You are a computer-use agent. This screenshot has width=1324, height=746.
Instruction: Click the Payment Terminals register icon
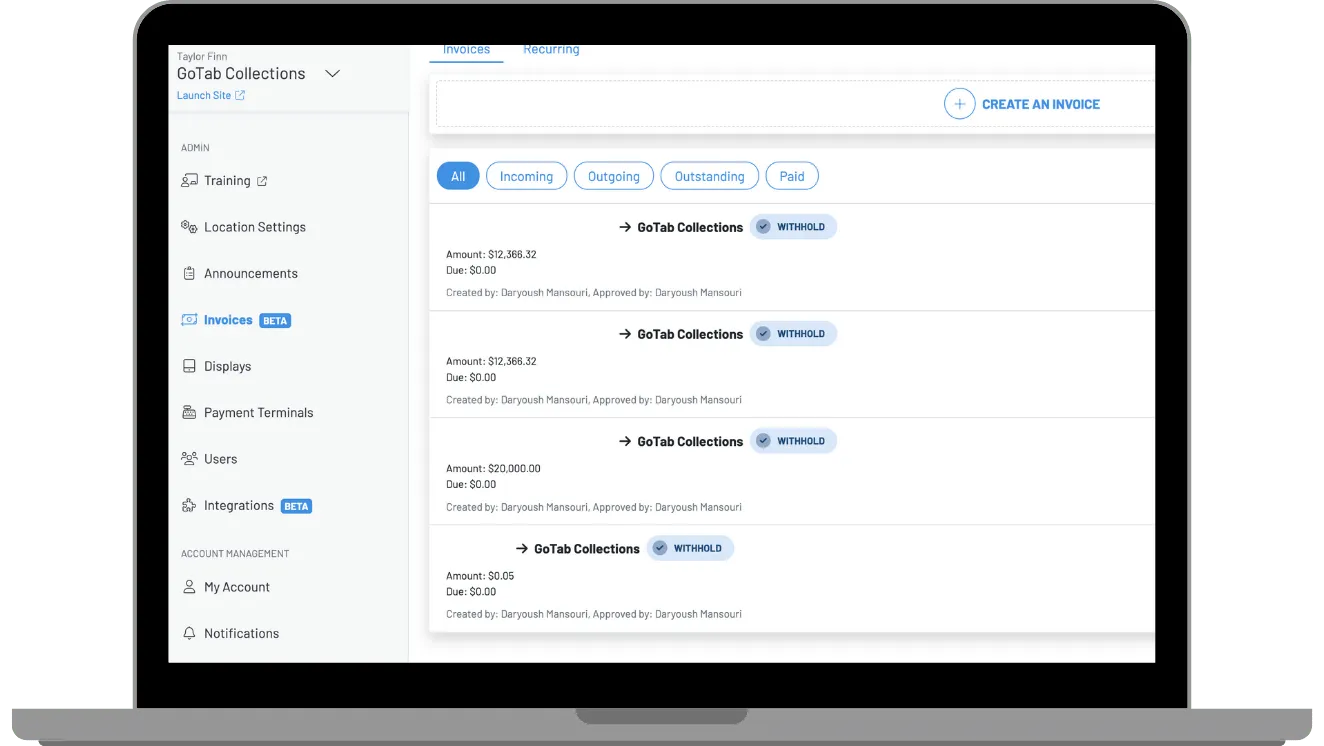click(189, 413)
